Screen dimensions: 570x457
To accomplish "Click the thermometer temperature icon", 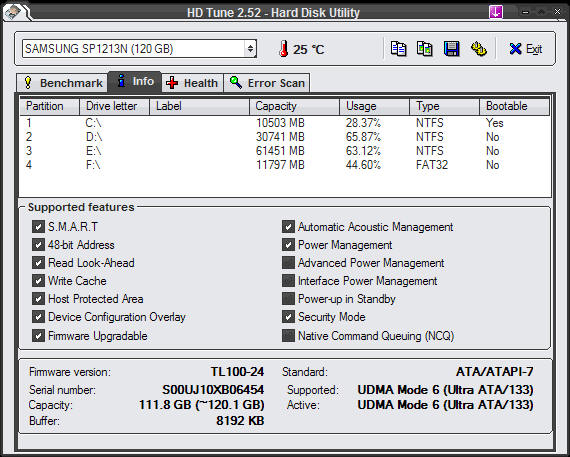I will [284, 49].
